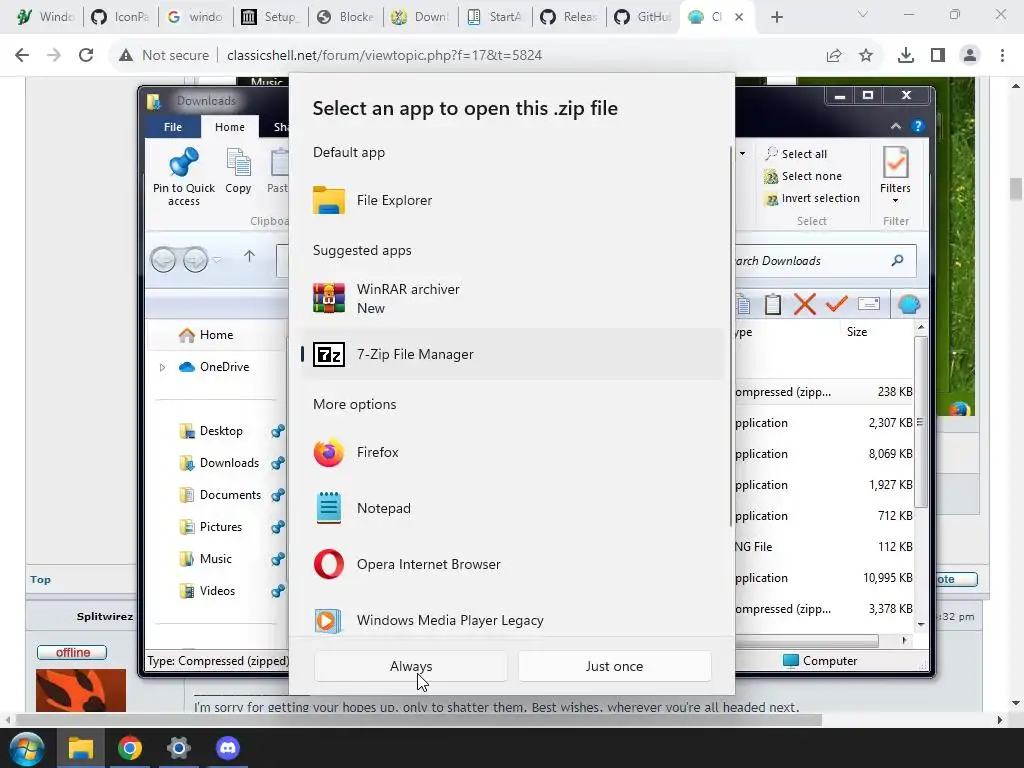This screenshot has width=1024, height=768.
Task: Open Explorer help question mark
Action: coord(918,127)
